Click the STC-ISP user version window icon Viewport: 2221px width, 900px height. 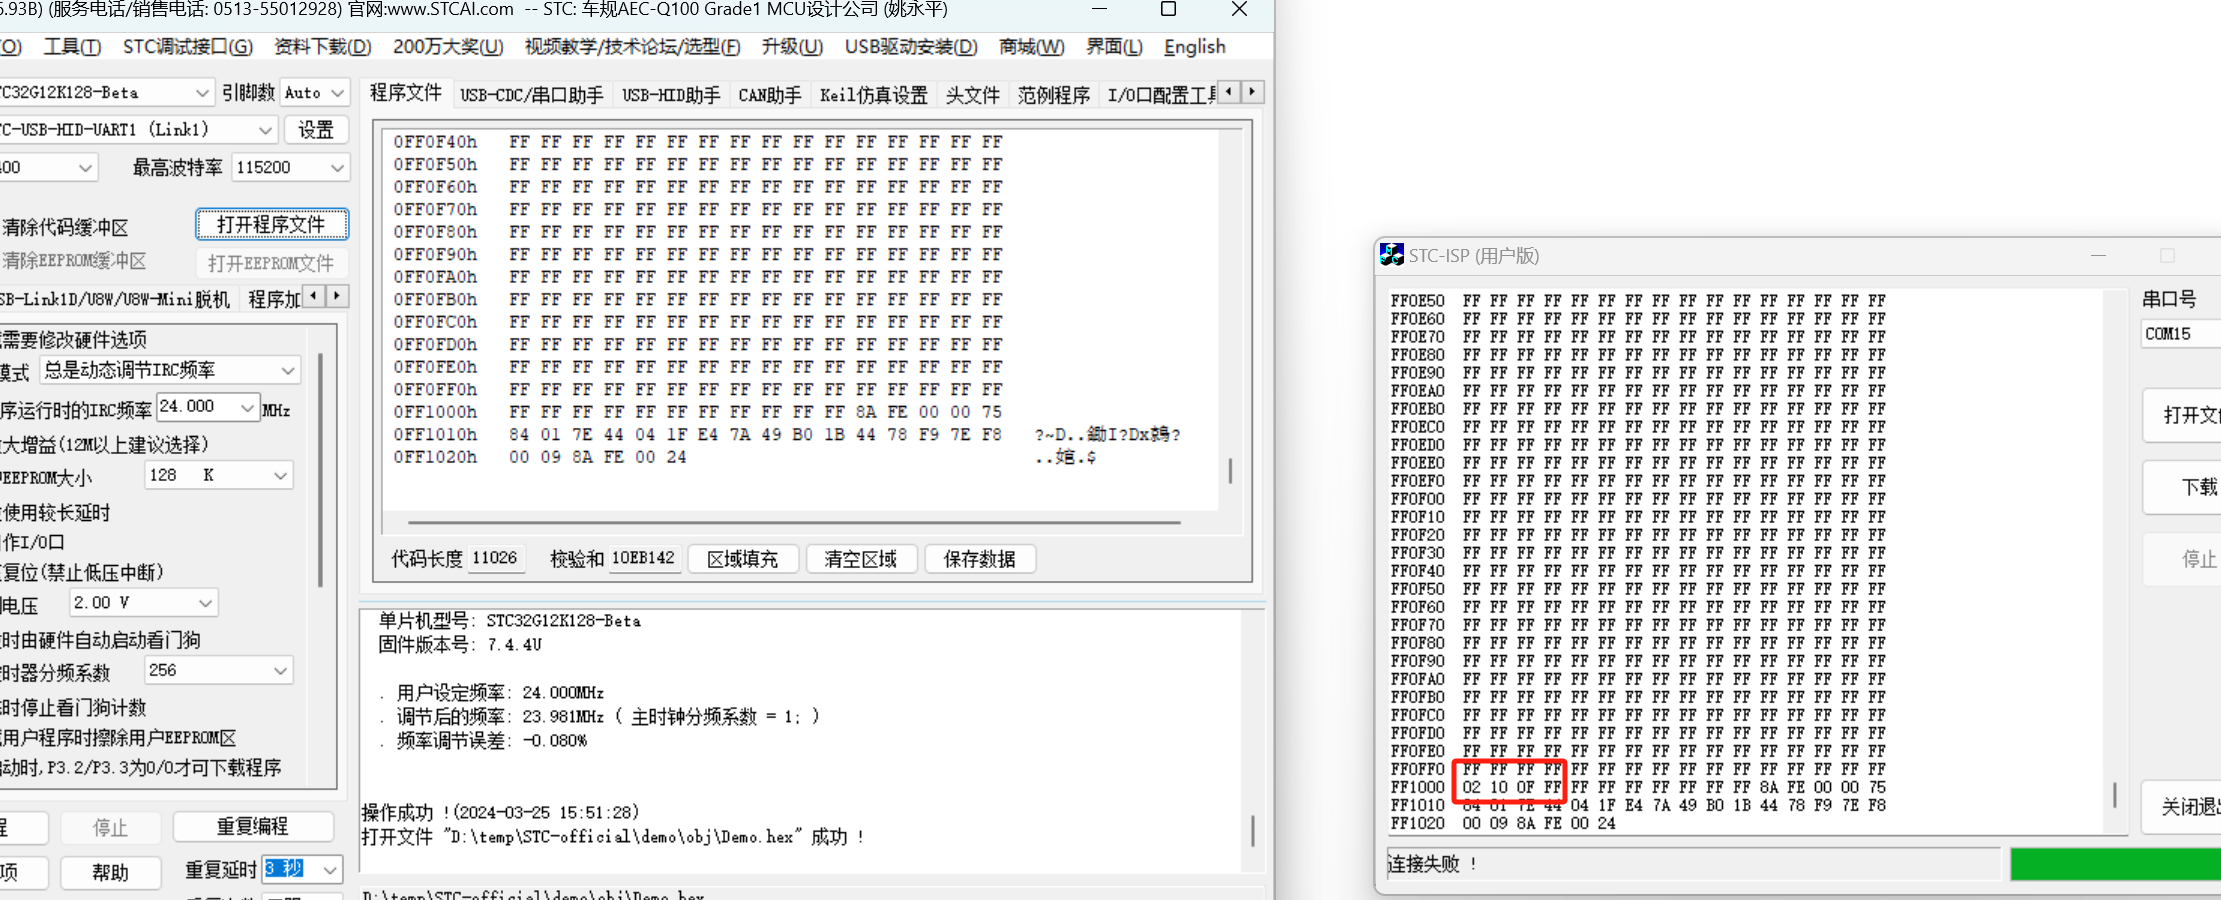(1391, 255)
